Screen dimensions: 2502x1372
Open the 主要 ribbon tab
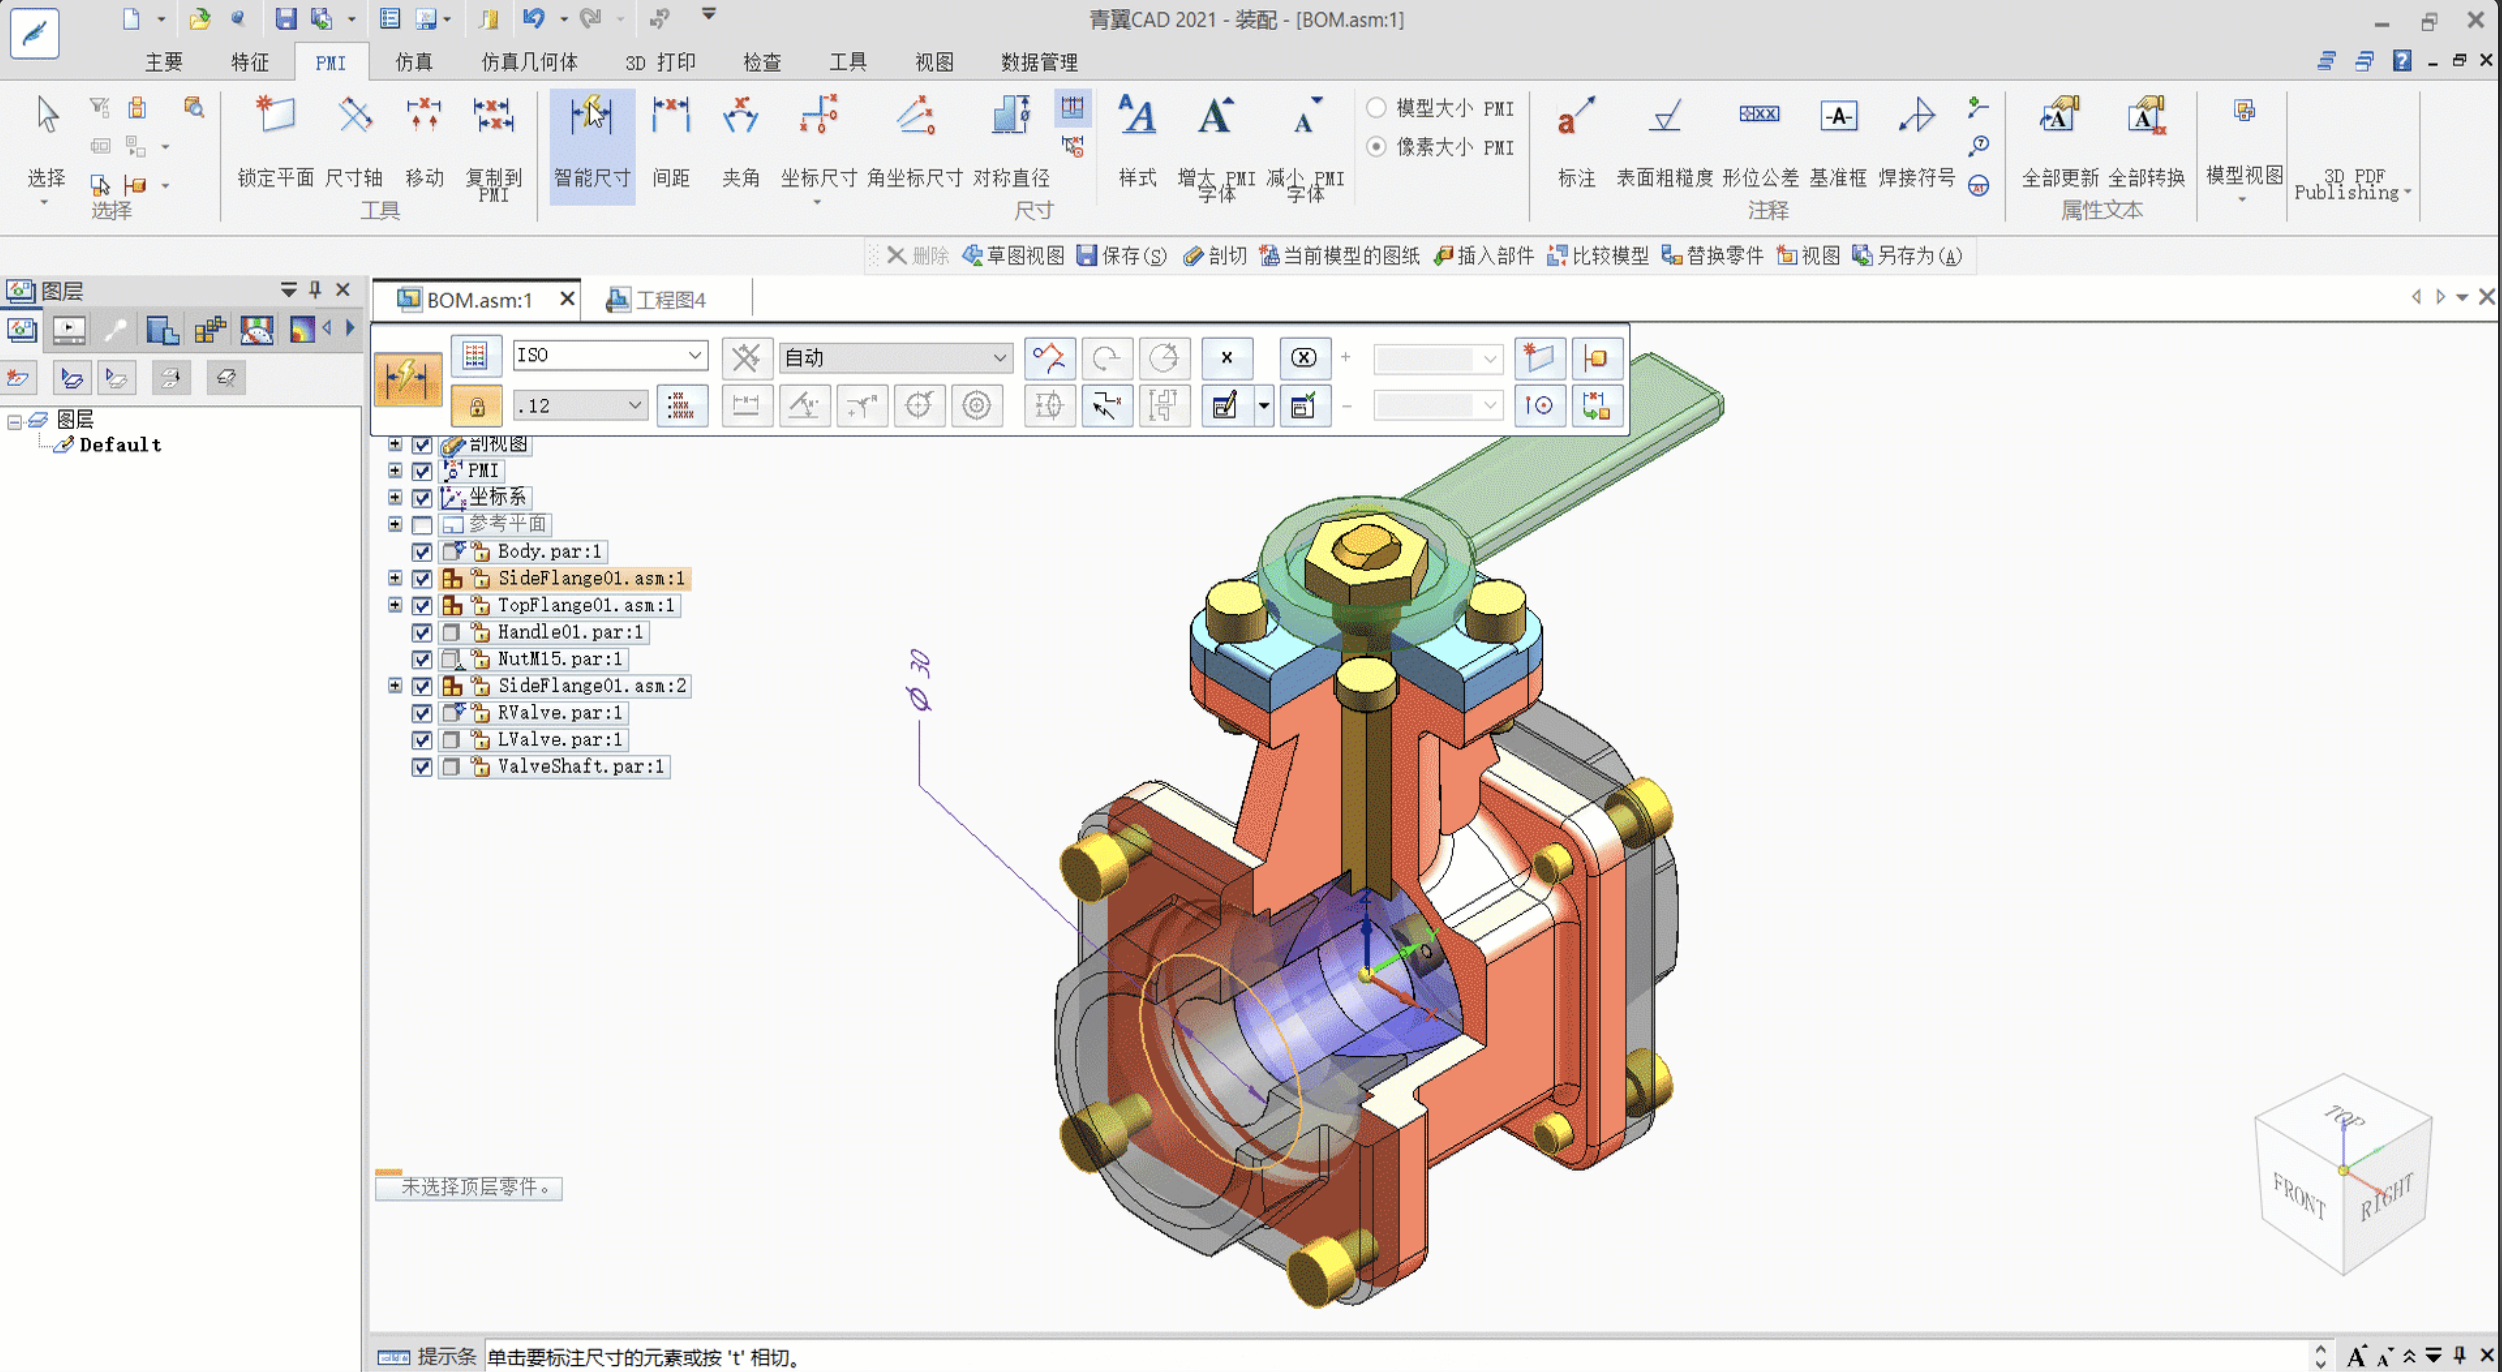164,62
